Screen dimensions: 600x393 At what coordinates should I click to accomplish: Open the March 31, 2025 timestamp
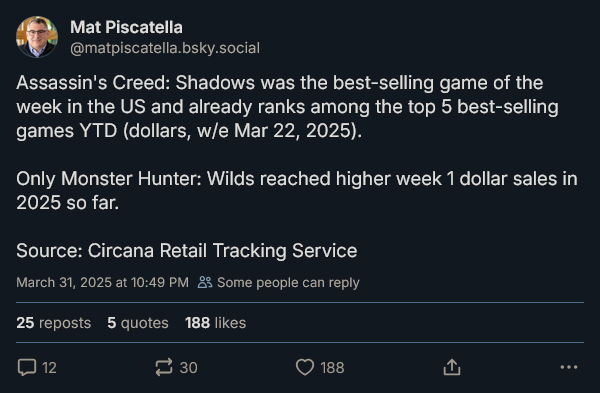[103, 282]
